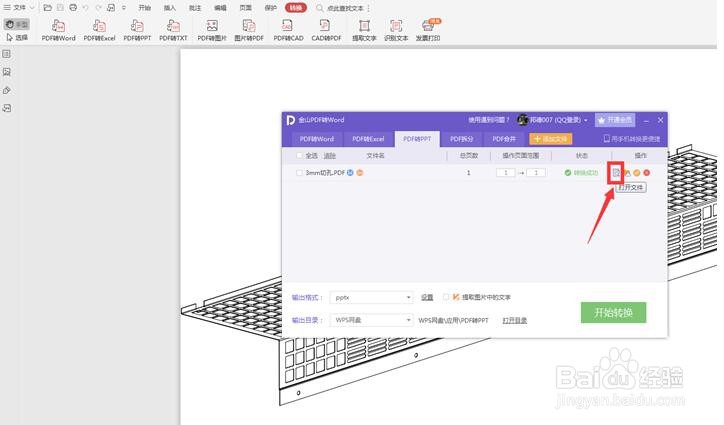The image size is (724, 425).
Task: Switch to the 页面 ribbon tab
Action: pos(246,8)
